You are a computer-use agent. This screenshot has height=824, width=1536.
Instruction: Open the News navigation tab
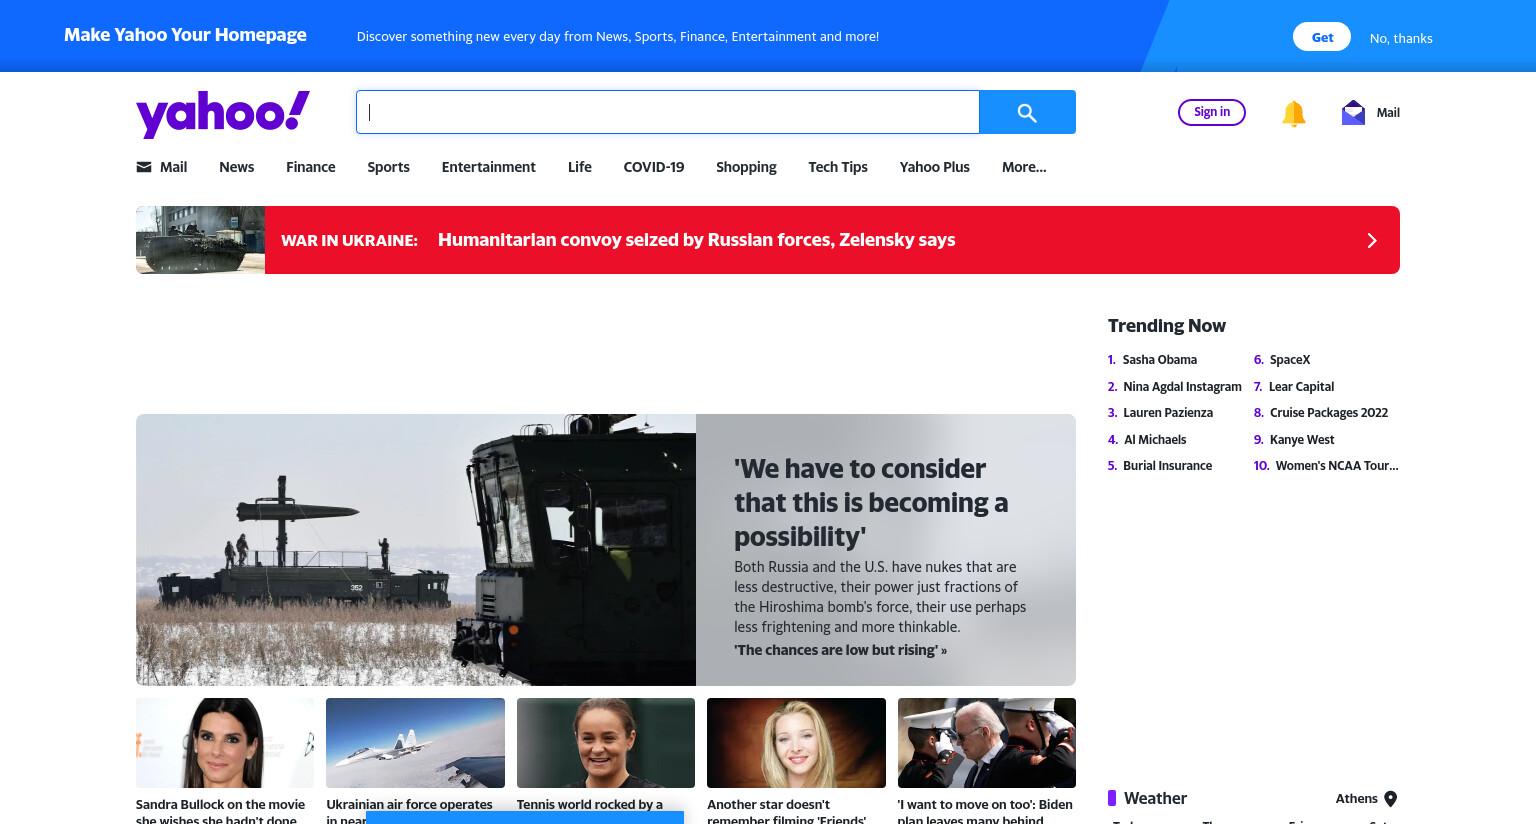236,167
